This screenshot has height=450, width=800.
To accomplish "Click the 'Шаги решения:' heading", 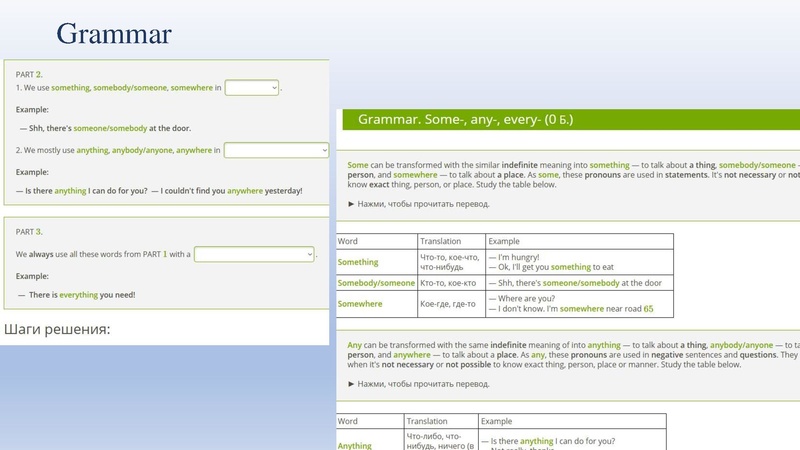I will [57, 329].
